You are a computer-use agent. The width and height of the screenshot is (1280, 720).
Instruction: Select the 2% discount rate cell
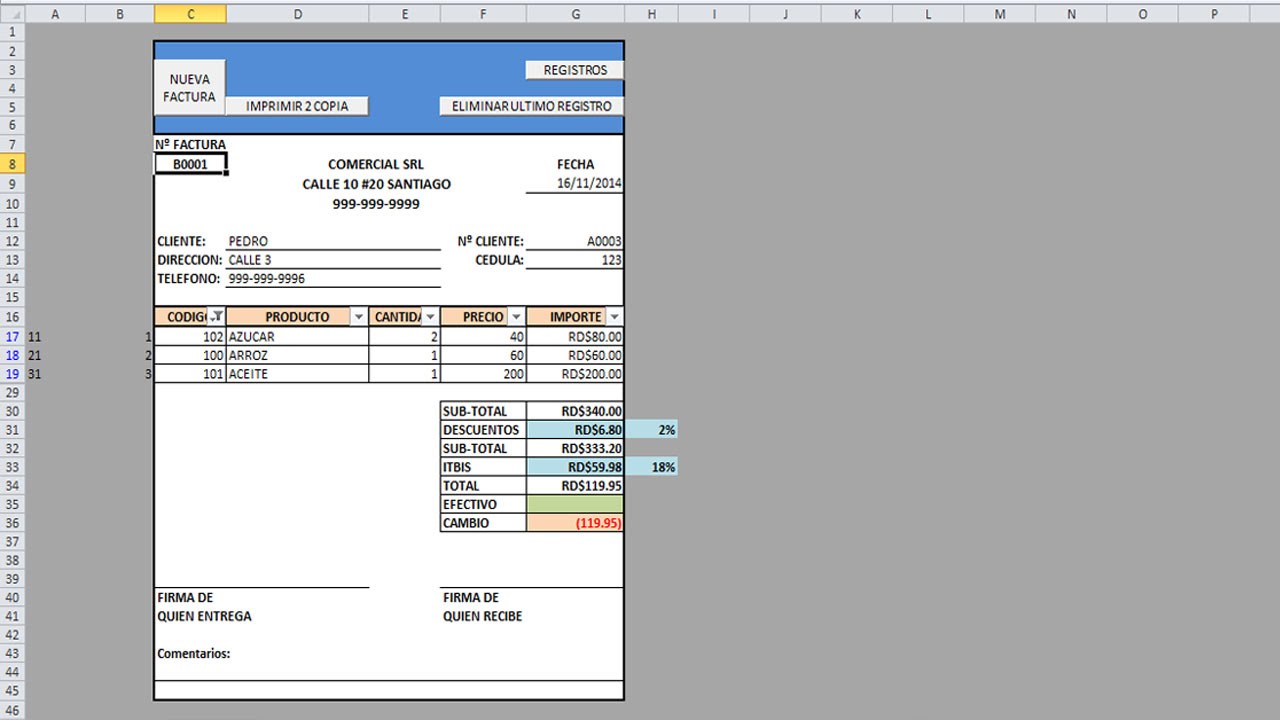pos(652,430)
